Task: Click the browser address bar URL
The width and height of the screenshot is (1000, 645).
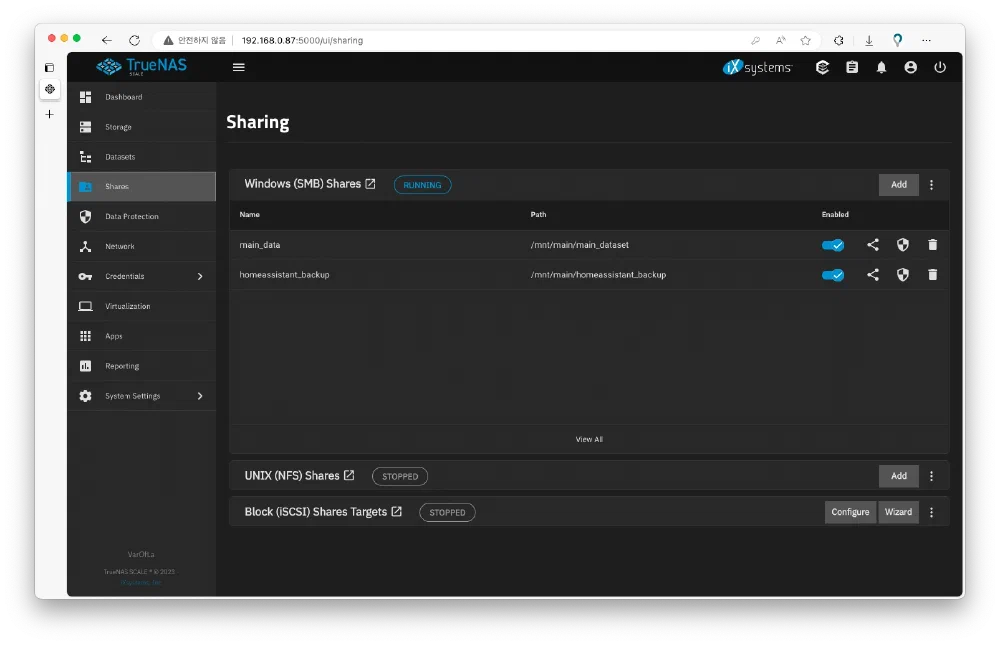Action: (302, 41)
